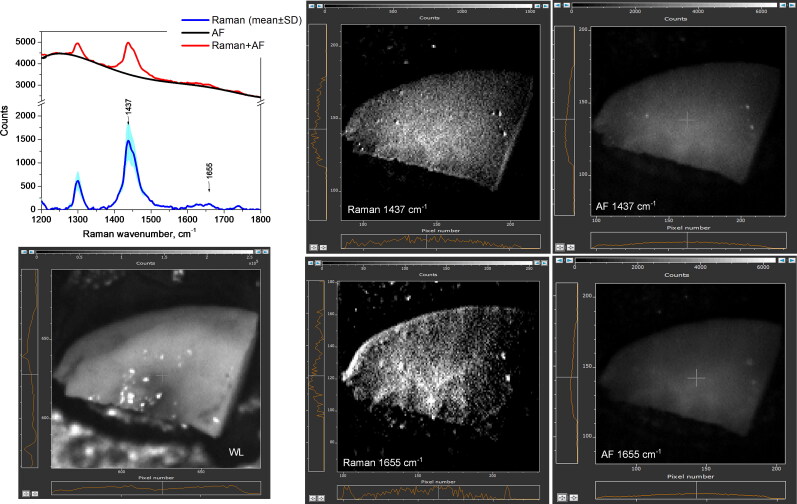Click the decrease-upper-limit arrow in AF 1437 panel

click(784, 5)
